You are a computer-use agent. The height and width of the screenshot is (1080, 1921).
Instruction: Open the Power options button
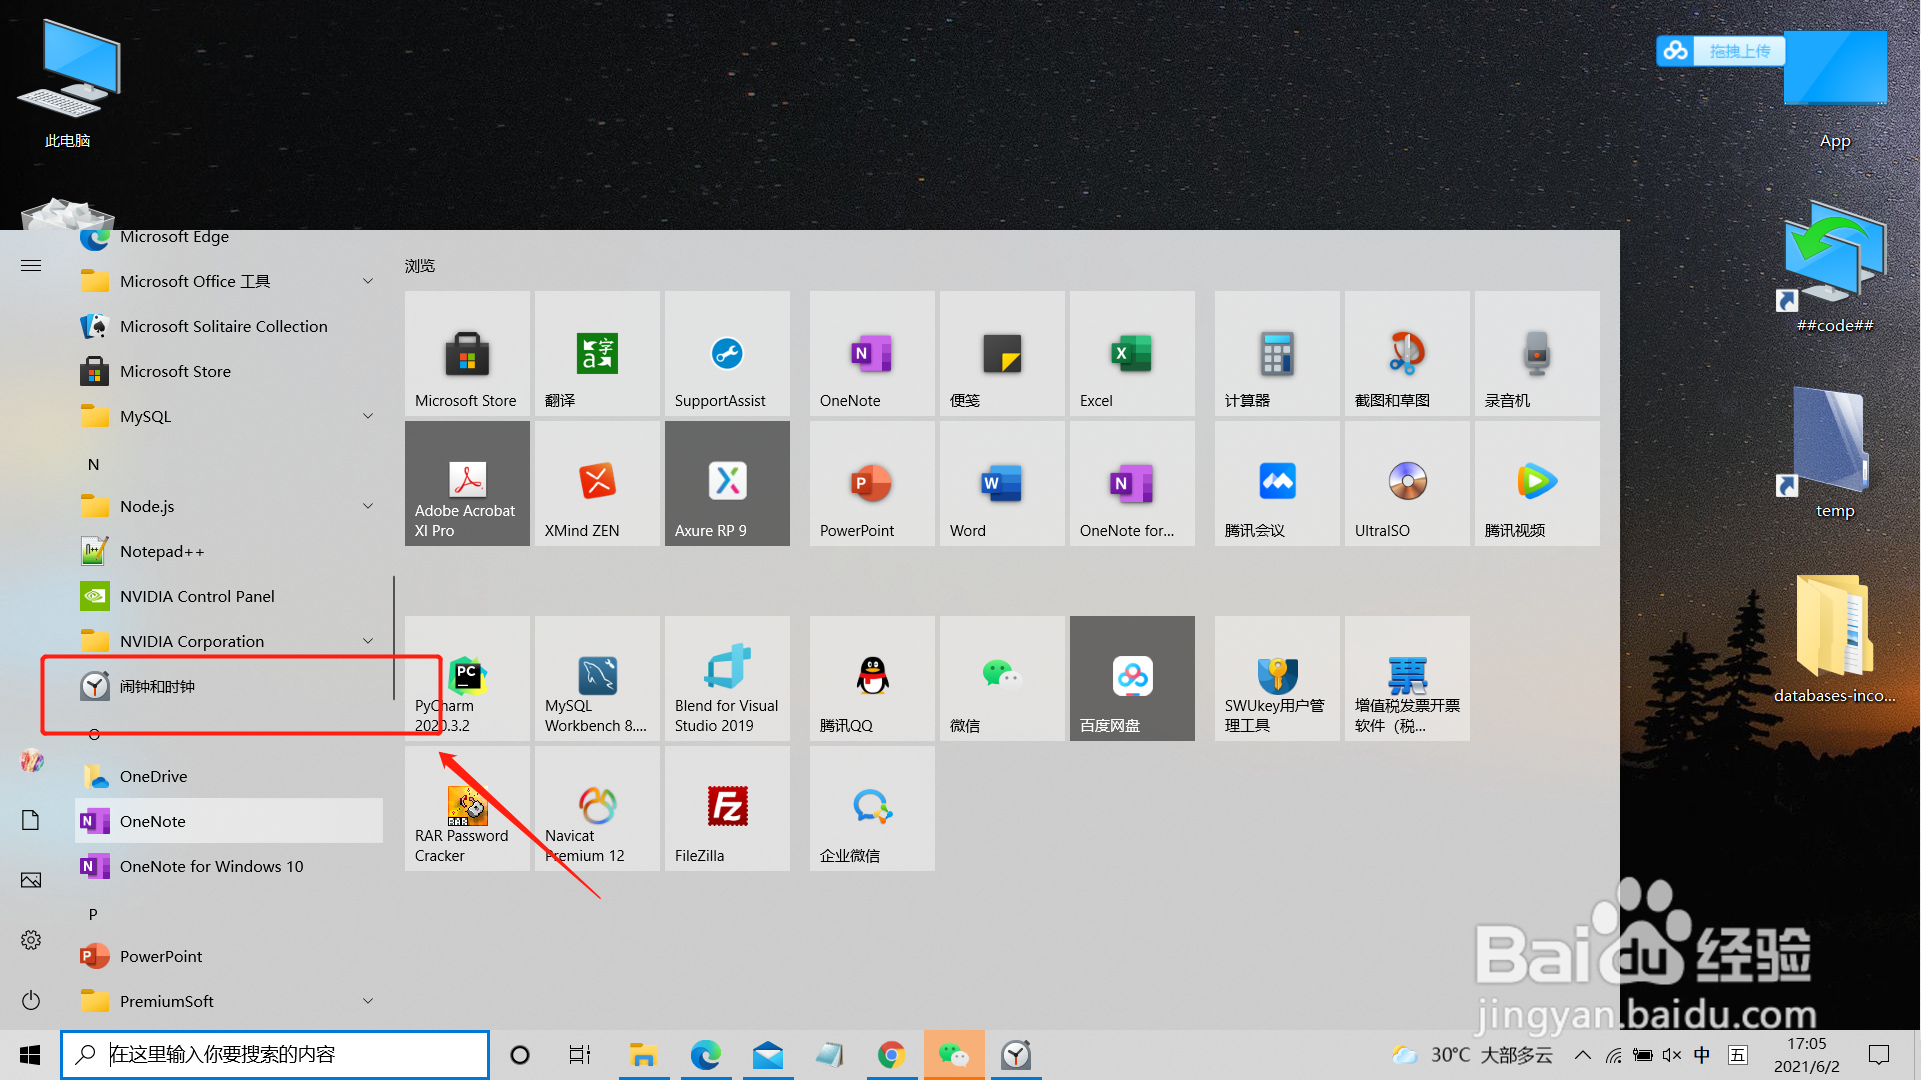(x=31, y=1000)
